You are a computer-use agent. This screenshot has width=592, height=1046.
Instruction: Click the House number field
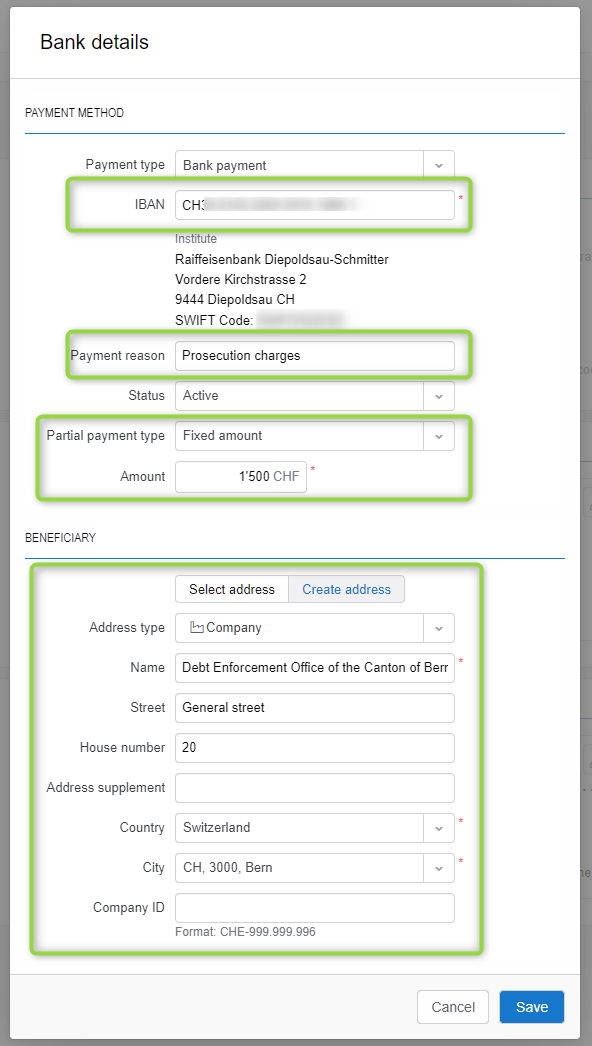pyautogui.click(x=315, y=748)
